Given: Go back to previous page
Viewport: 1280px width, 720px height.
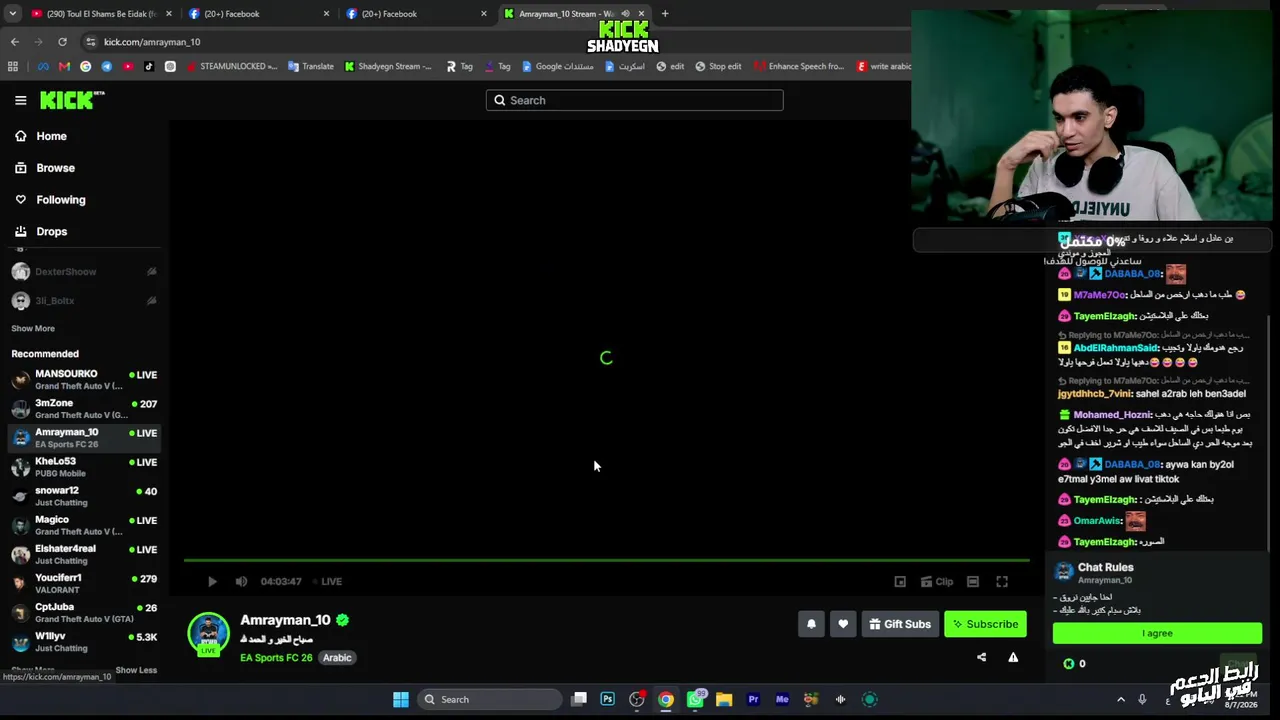Looking at the screenshot, I should coord(14,42).
